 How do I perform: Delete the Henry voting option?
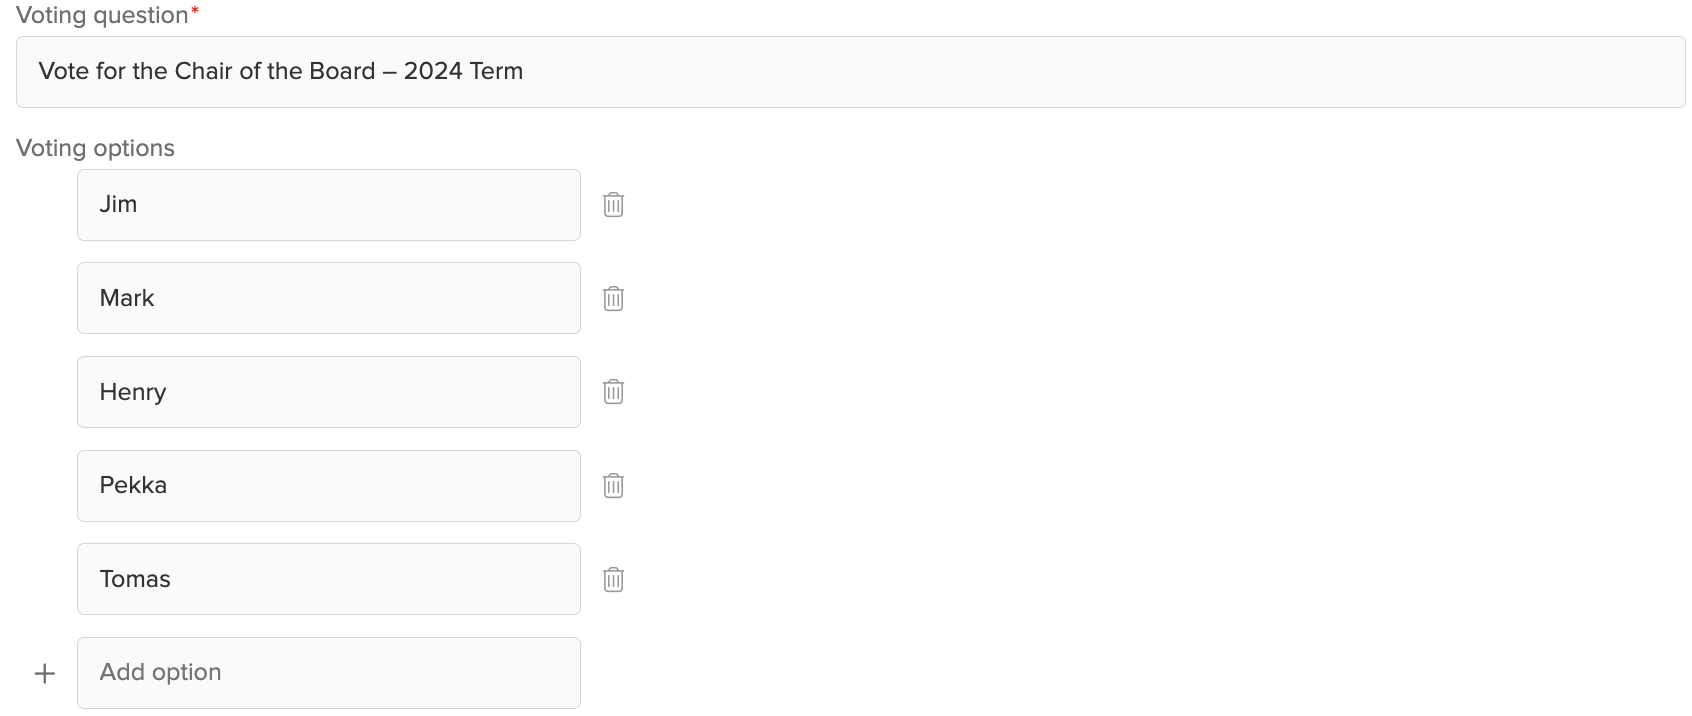pos(613,392)
